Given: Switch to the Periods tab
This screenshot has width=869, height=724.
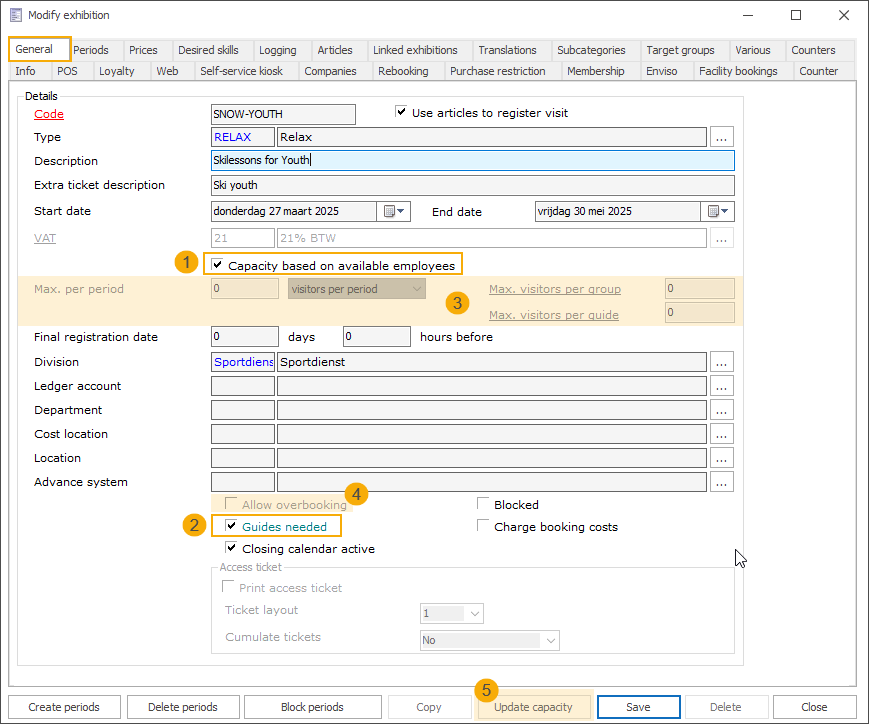Looking at the screenshot, I should (91, 50).
